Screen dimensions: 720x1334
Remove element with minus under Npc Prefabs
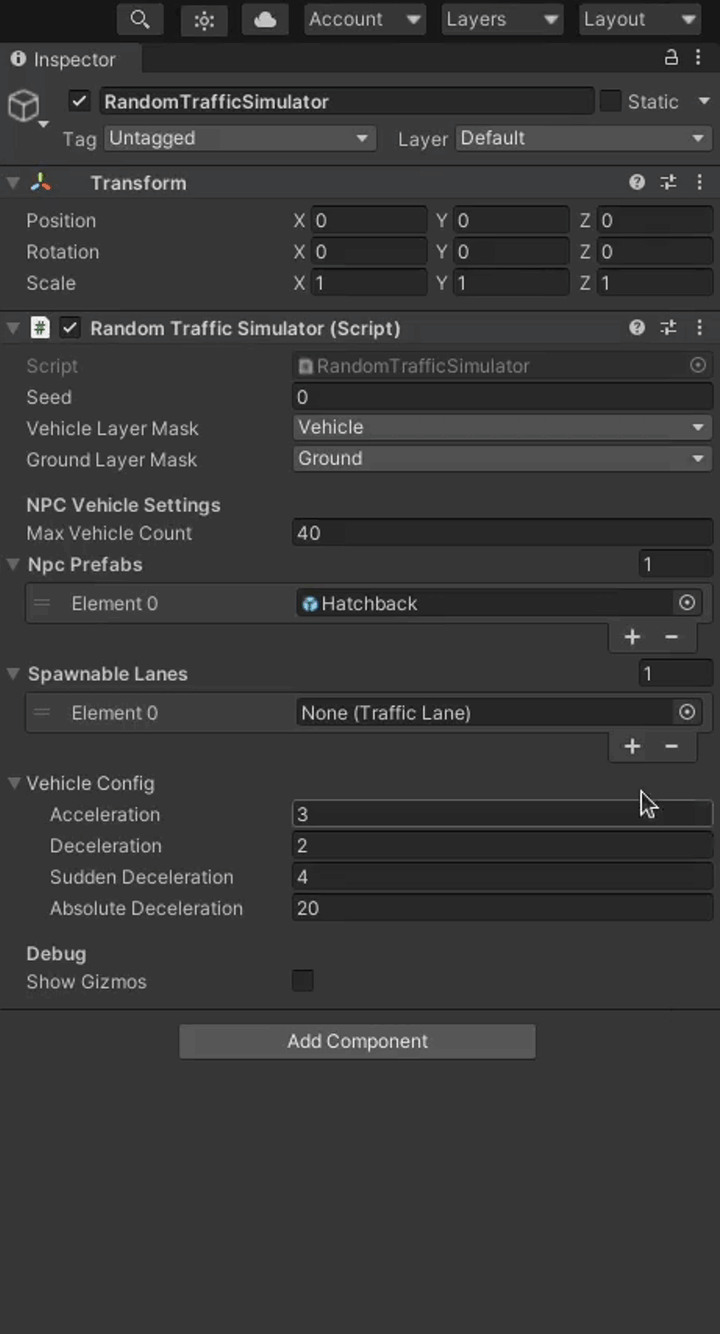671,637
